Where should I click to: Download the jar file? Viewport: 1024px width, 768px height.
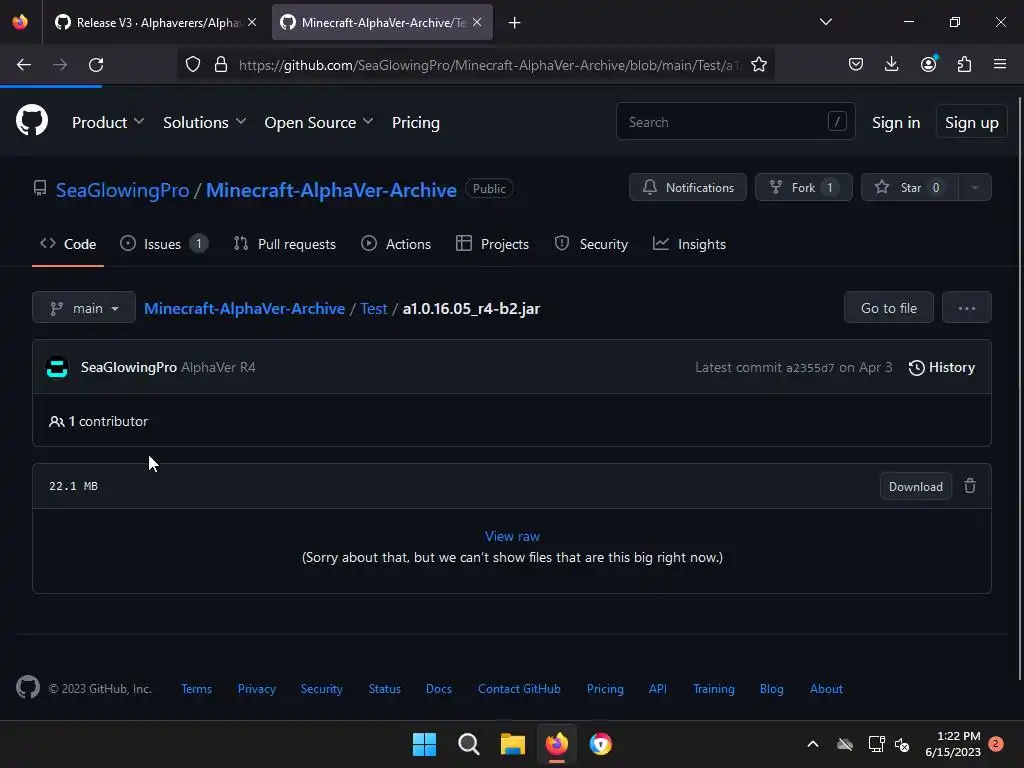pos(916,487)
